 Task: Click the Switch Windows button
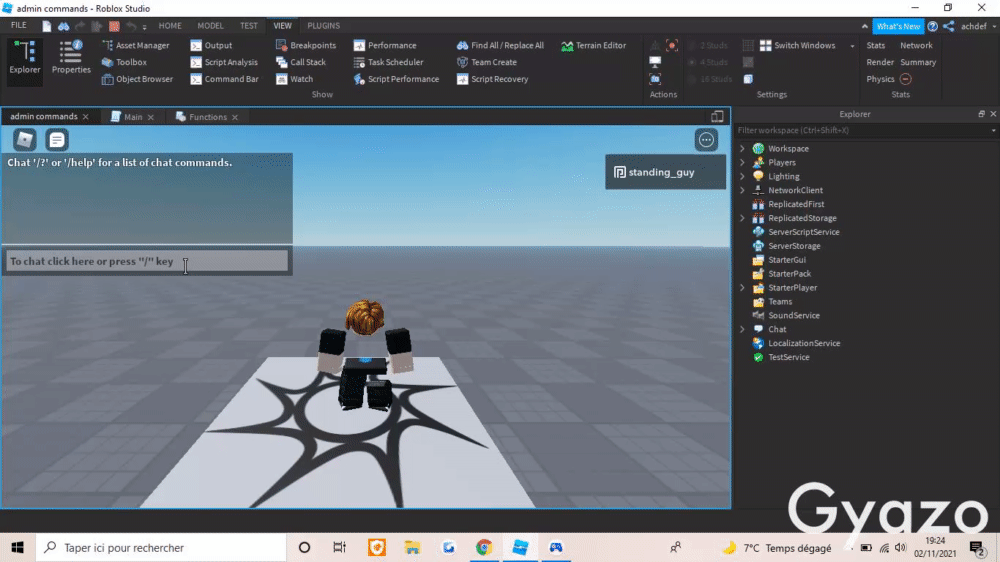797,45
